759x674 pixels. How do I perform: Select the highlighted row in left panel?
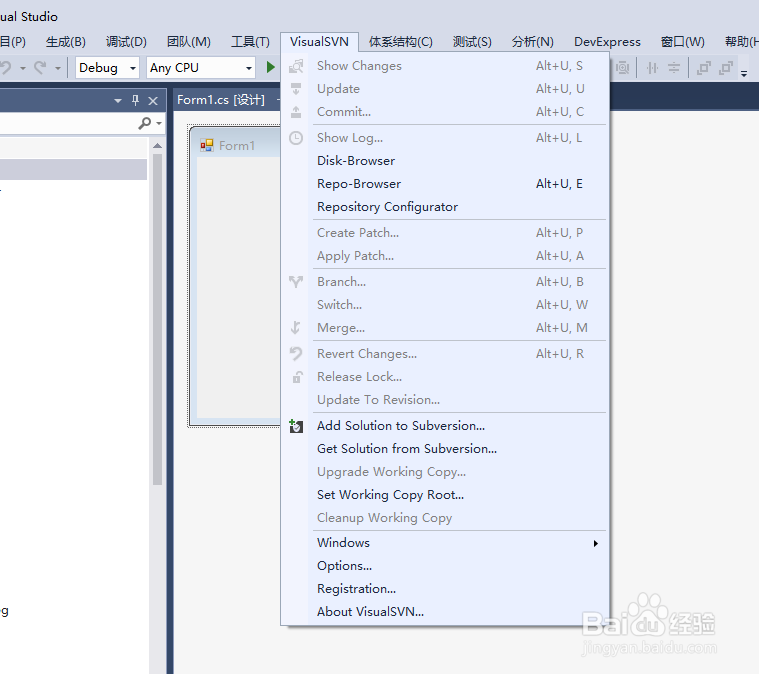73,169
